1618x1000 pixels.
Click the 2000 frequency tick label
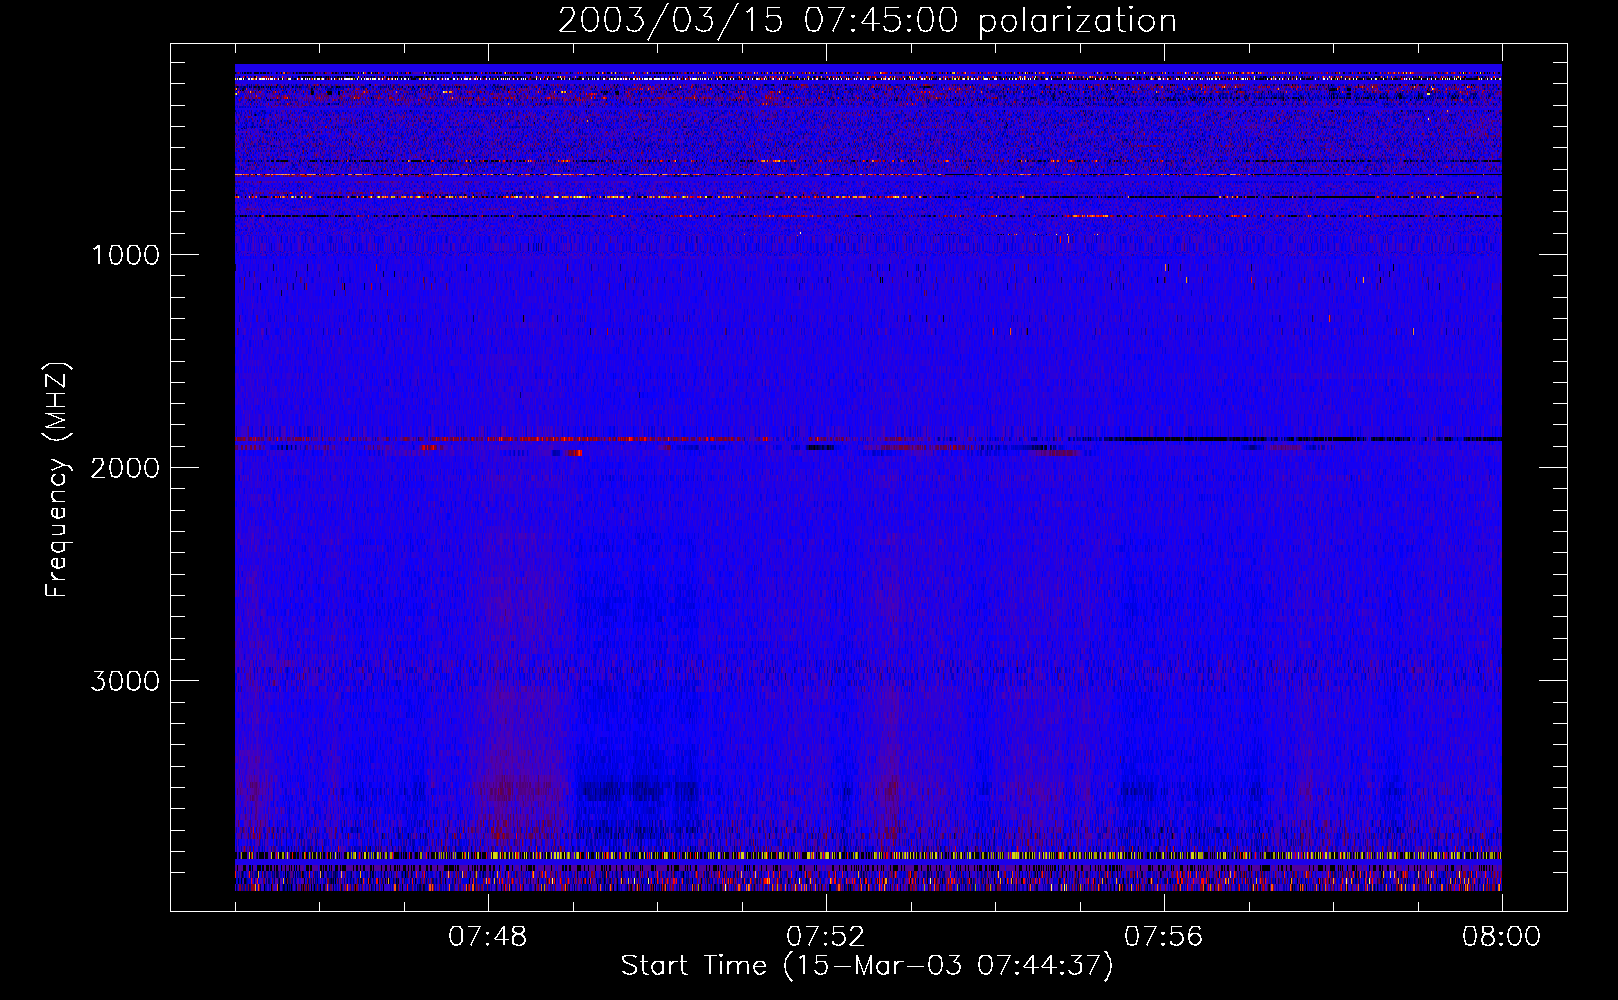coord(125,468)
